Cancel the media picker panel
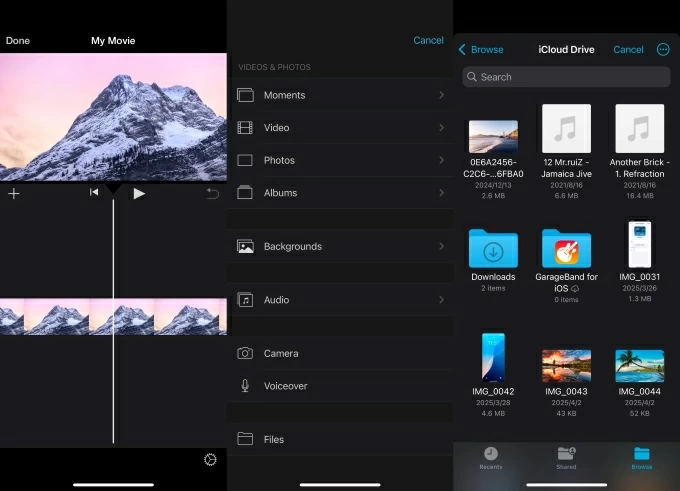Image resolution: width=680 pixels, height=491 pixels. [428, 41]
